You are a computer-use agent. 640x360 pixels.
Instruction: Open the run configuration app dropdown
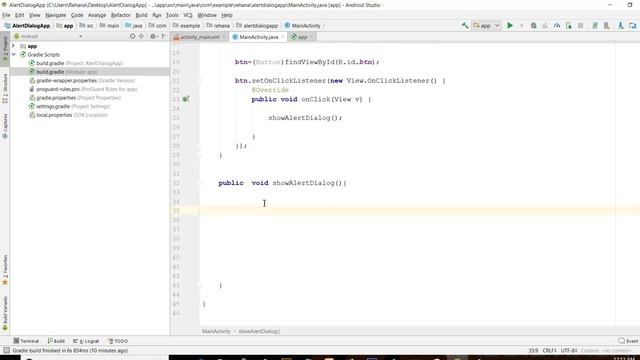pos(486,25)
